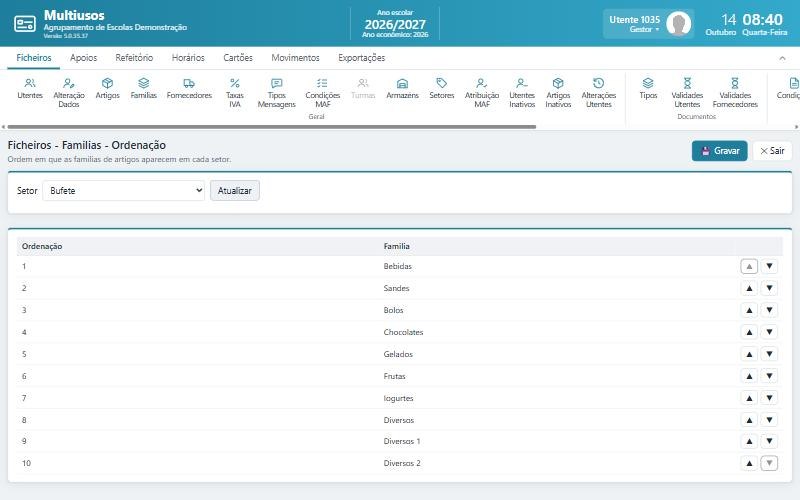Move Frutas family up
This screenshot has height=500, width=800.
point(749,376)
